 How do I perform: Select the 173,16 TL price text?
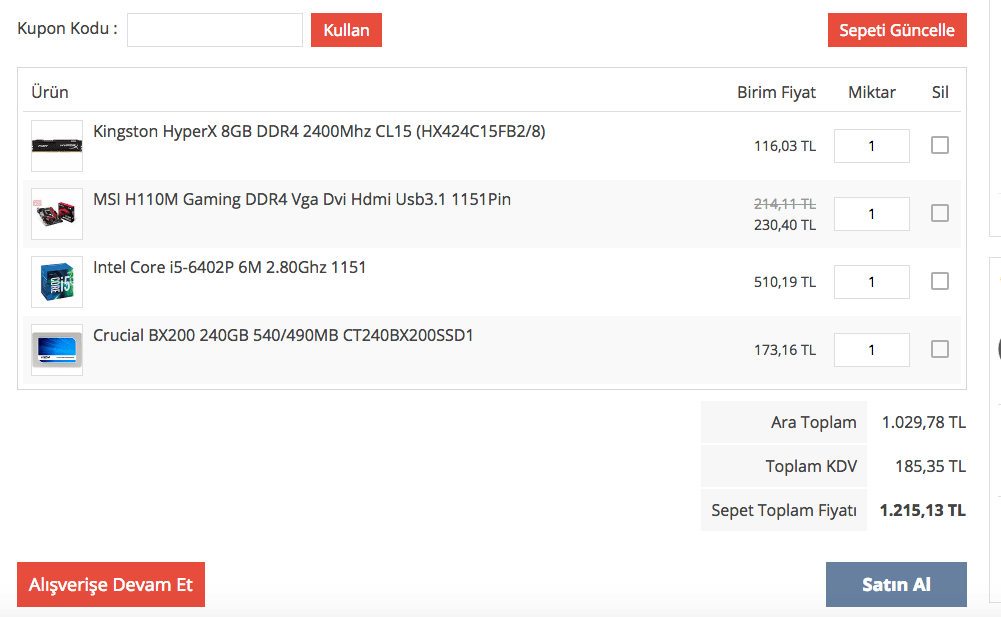tap(785, 350)
